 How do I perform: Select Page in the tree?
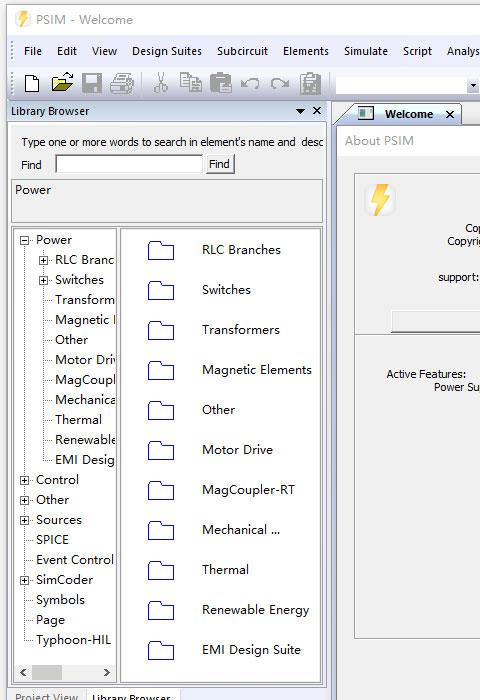pyautogui.click(x=50, y=620)
